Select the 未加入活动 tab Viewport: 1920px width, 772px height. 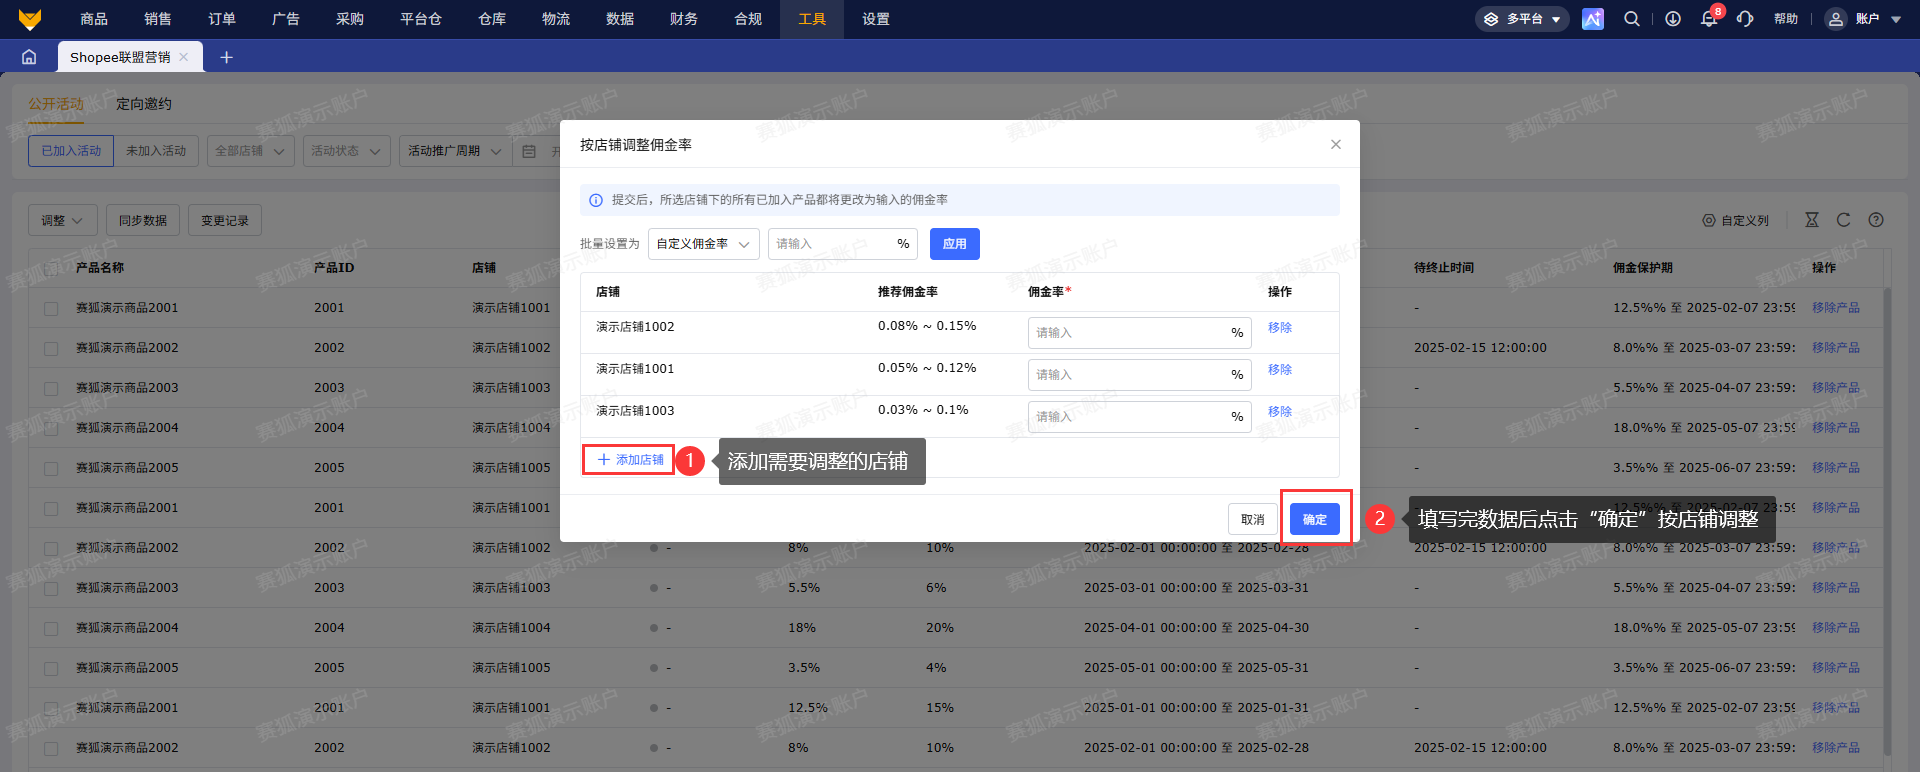point(156,151)
